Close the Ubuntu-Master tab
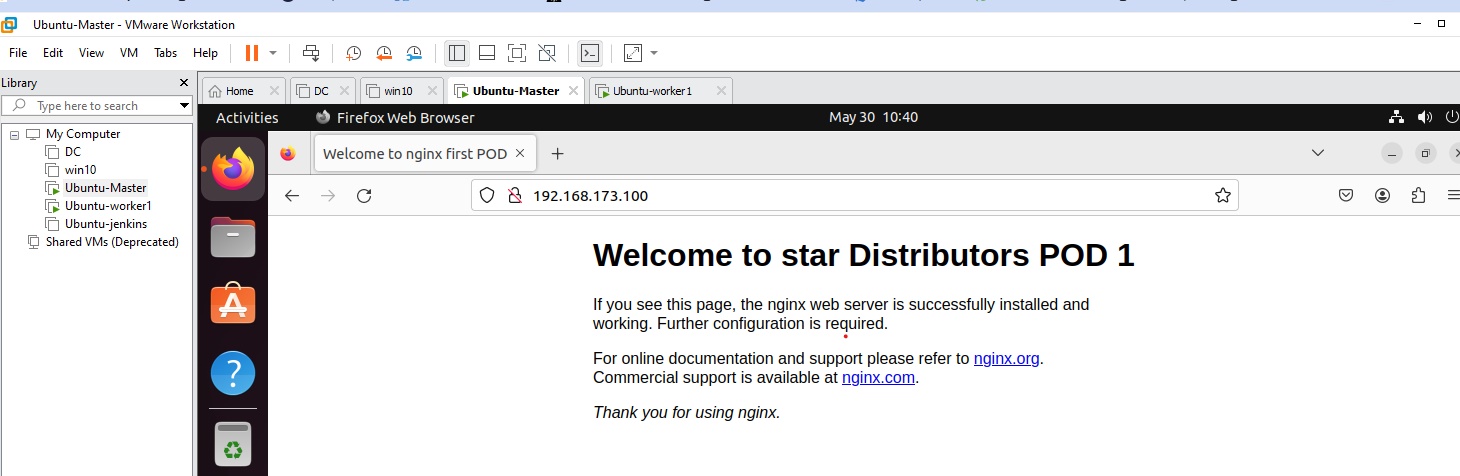This screenshot has width=1460, height=476. click(x=573, y=91)
